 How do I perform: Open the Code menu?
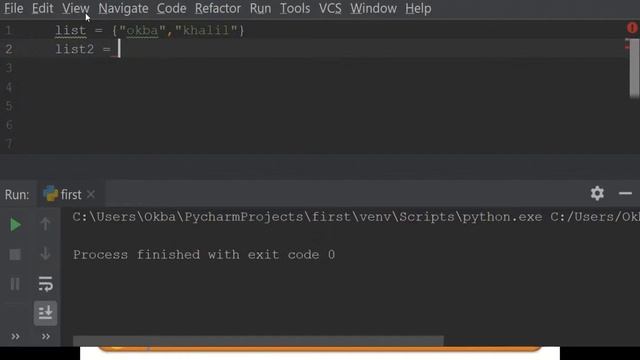(x=171, y=8)
